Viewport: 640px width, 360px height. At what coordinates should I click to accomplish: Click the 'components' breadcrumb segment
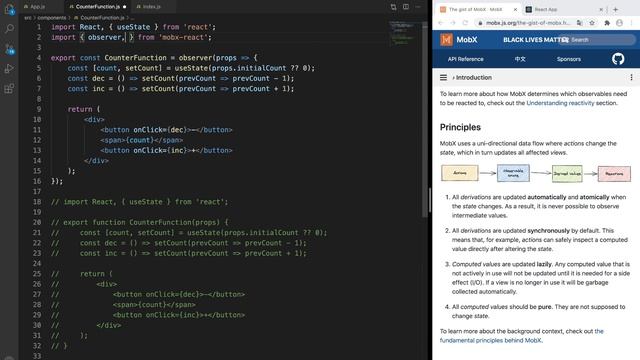(51, 18)
